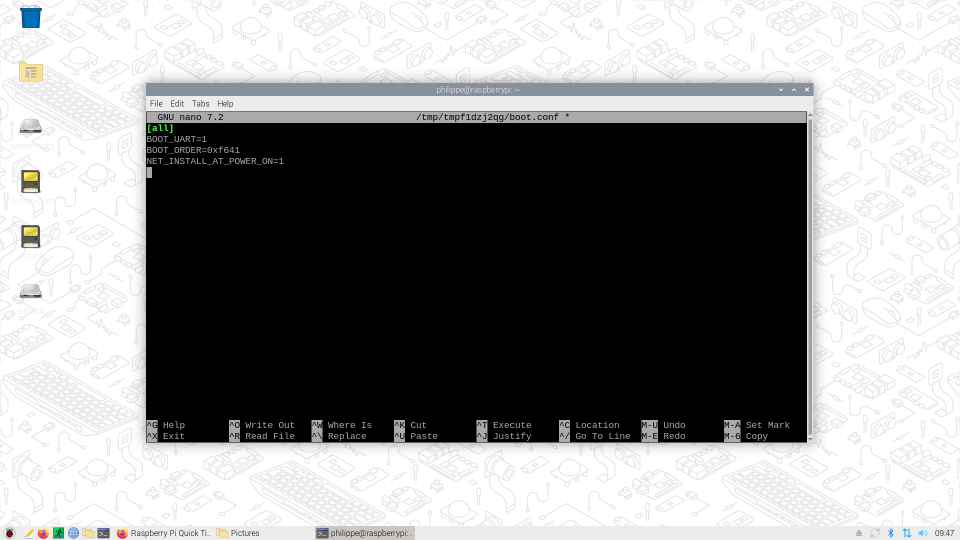The width and height of the screenshot is (960, 540).
Task: Click the ^T Execute shortcut label
Action: click(x=504, y=425)
